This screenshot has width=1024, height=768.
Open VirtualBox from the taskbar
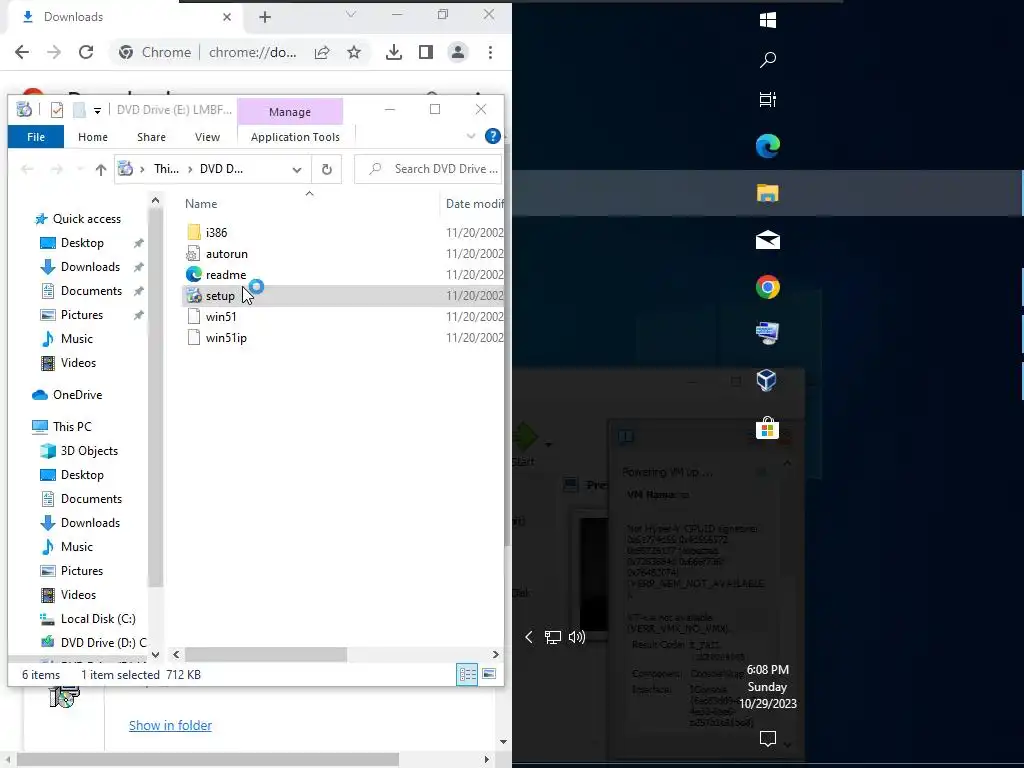(767, 381)
